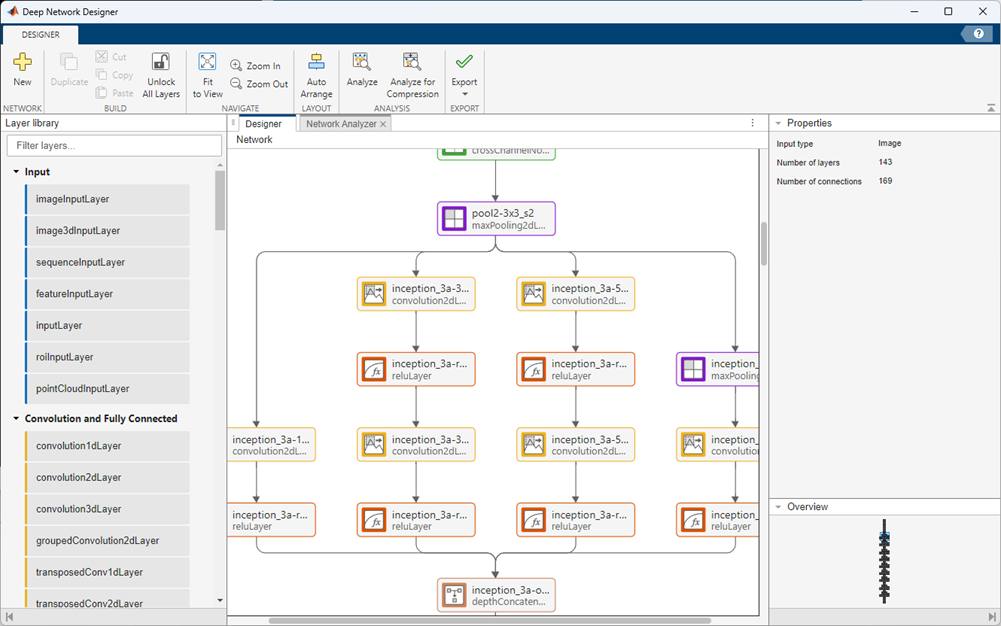This screenshot has width=1001, height=626.
Task: Click the vertical ellipsis options icon
Action: pos(753,122)
